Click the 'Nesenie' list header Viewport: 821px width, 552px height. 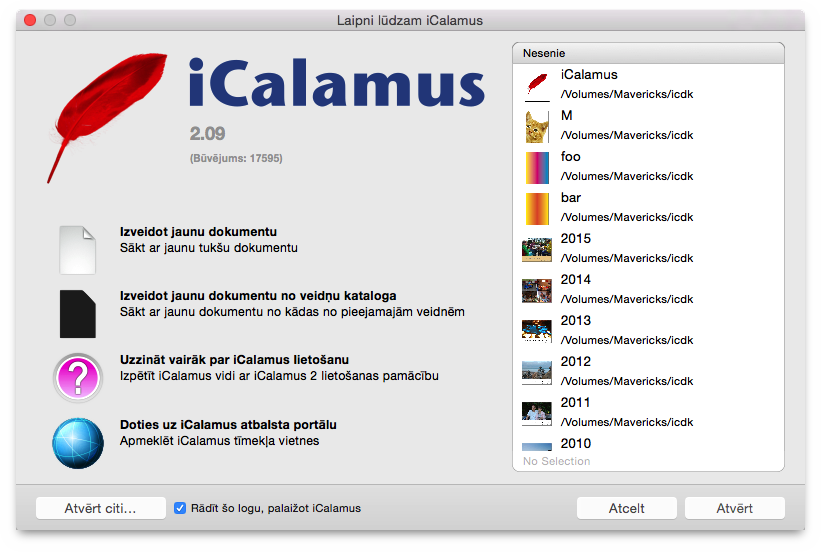pyautogui.click(x=648, y=53)
